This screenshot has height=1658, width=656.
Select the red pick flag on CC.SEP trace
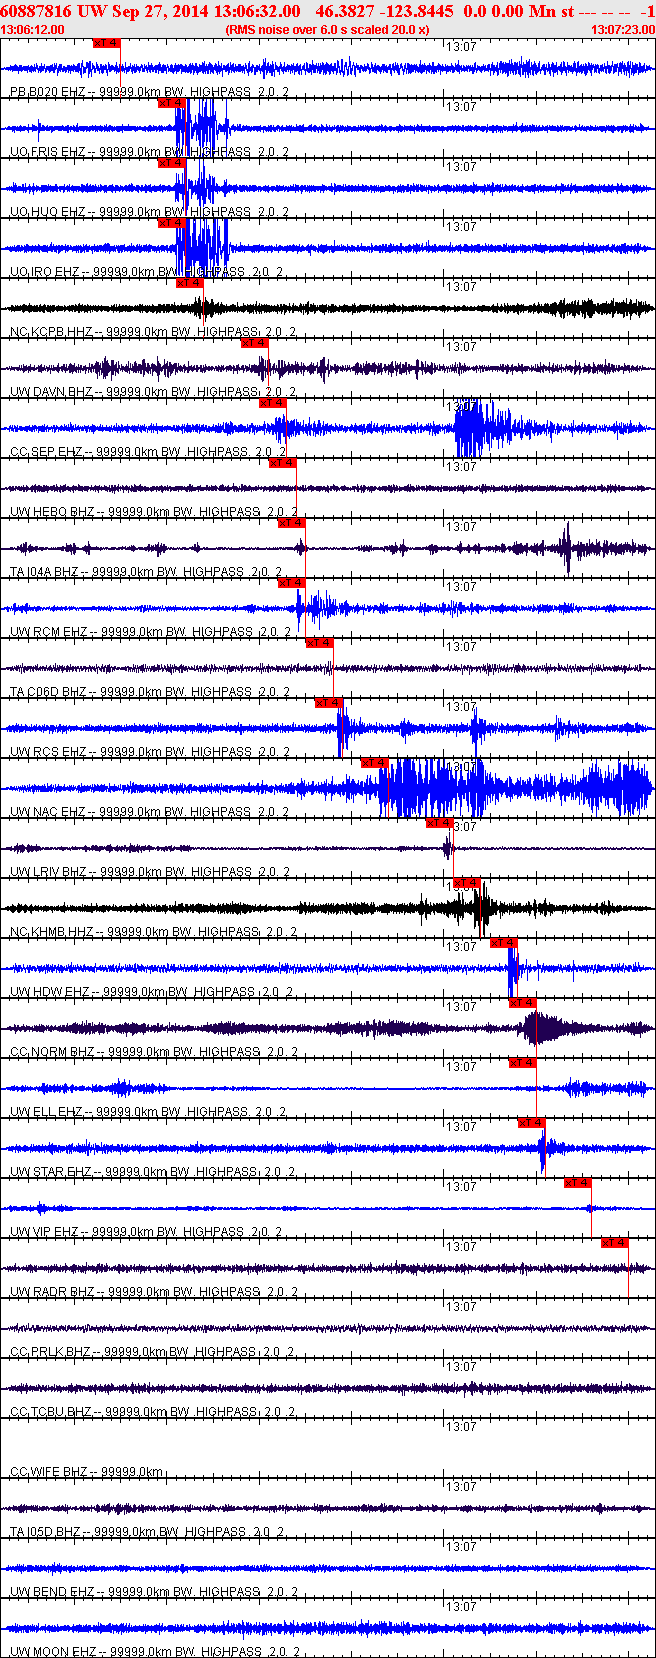[x=273, y=403]
